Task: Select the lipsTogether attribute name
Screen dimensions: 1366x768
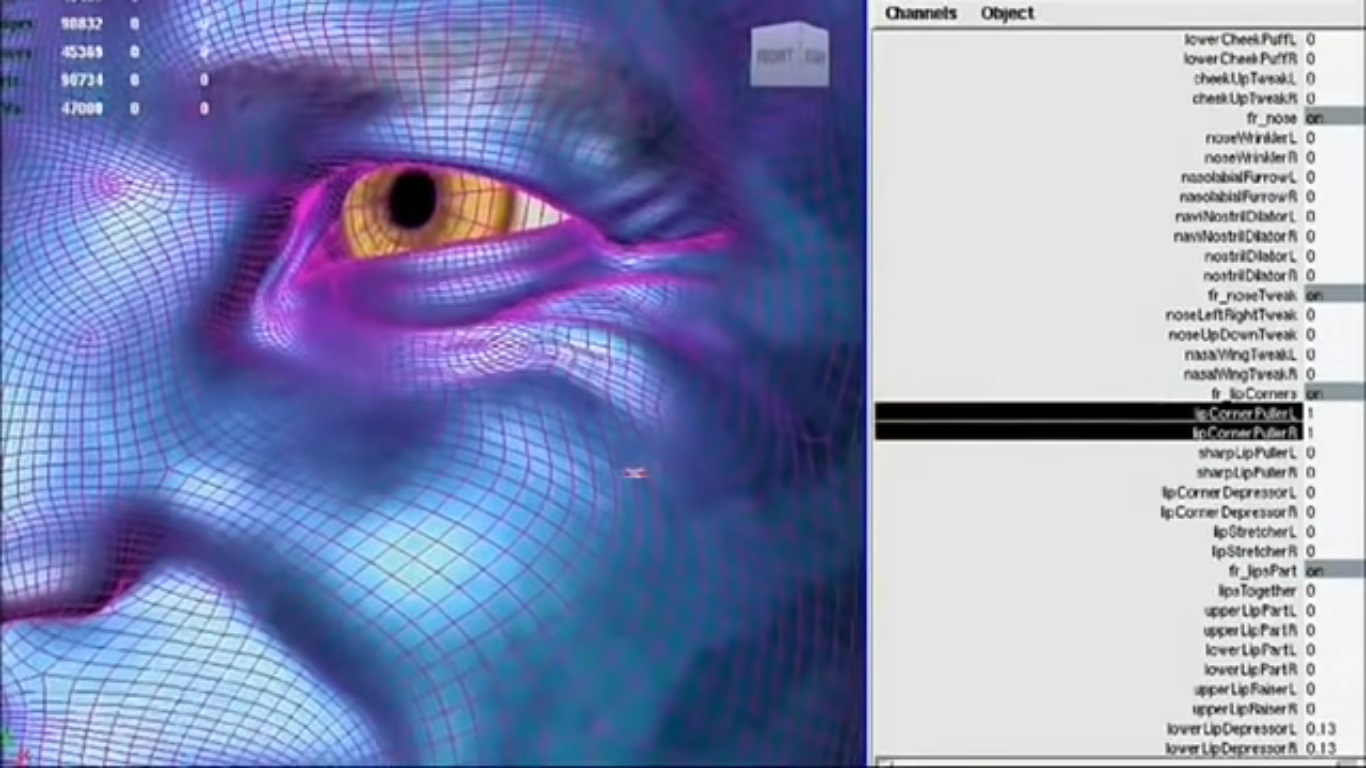Action: click(x=1256, y=591)
